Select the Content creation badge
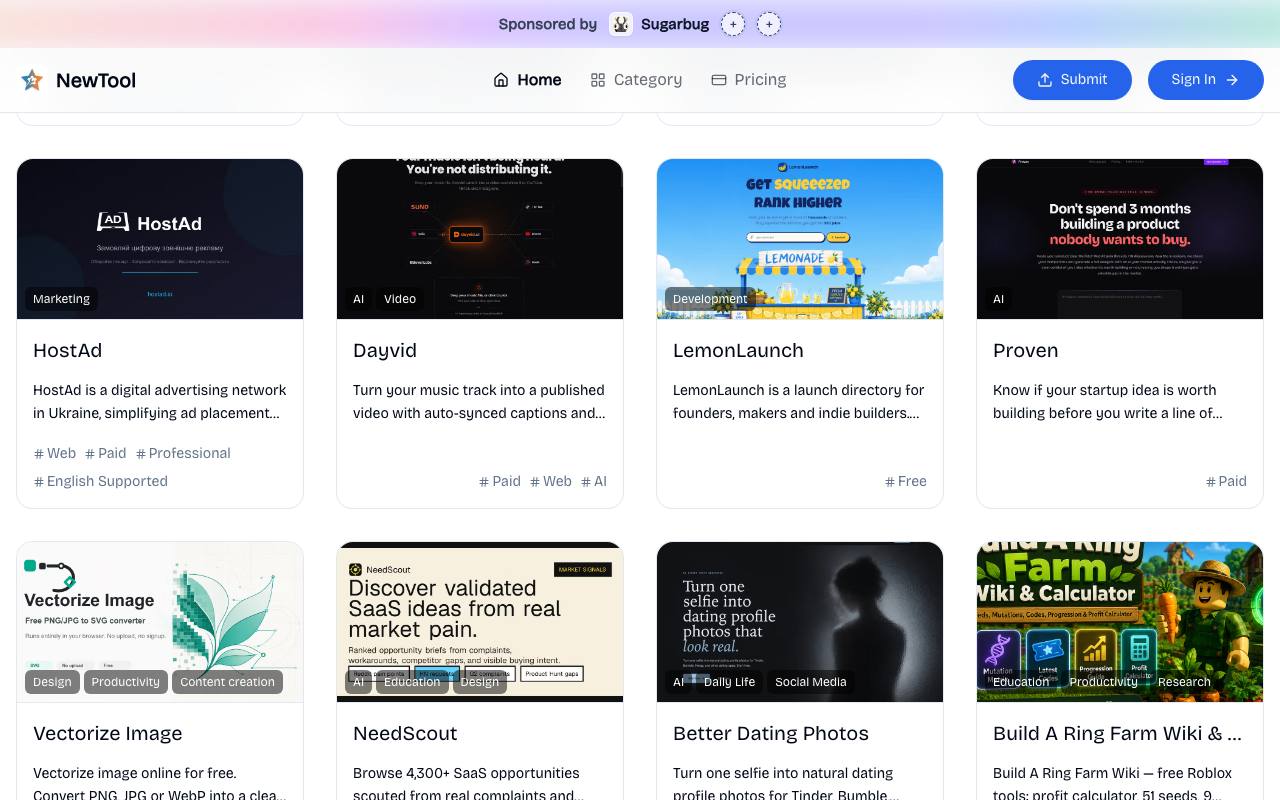The height and width of the screenshot is (800, 1280). click(x=227, y=682)
